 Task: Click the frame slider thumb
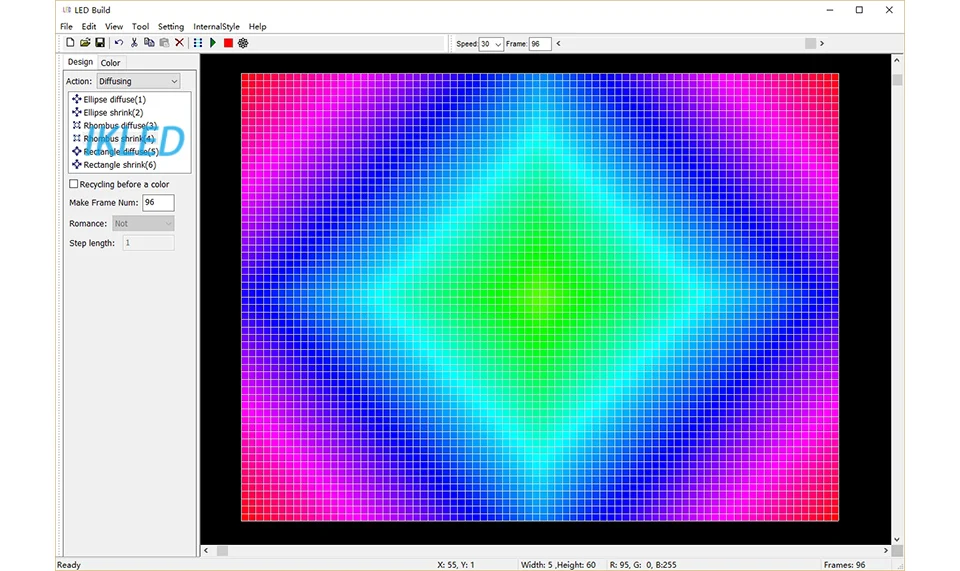point(810,43)
